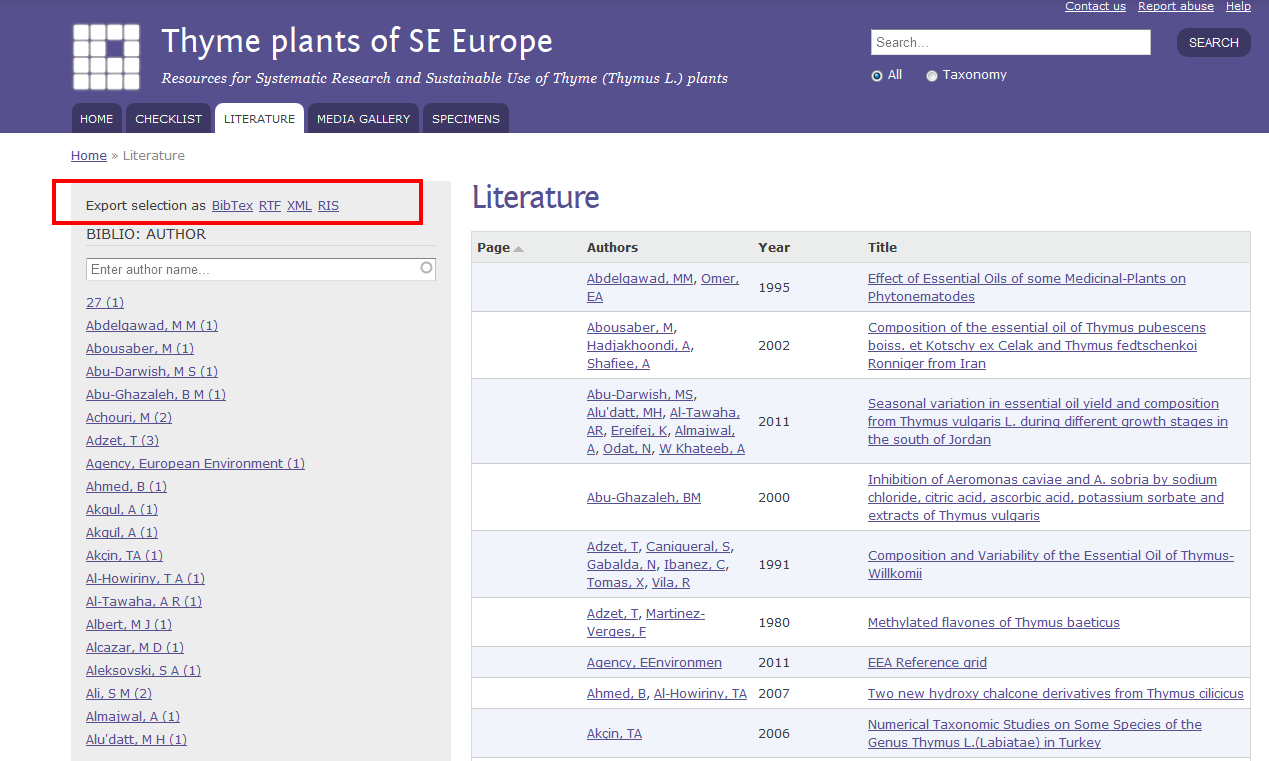Click the Search button

(x=1213, y=43)
